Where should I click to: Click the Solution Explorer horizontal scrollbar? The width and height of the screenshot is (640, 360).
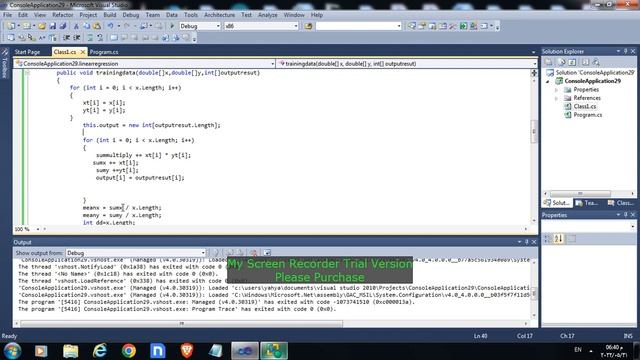(580, 193)
